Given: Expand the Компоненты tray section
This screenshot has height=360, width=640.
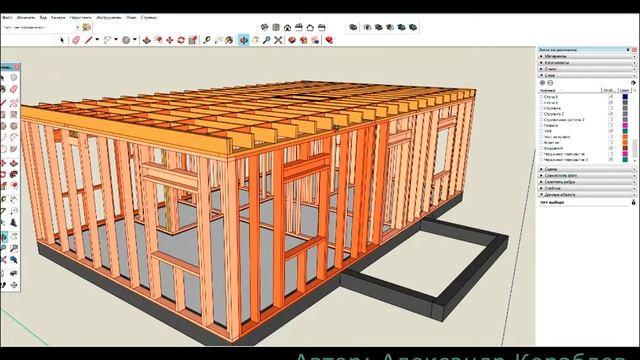Looking at the screenshot, I should click(x=586, y=63).
